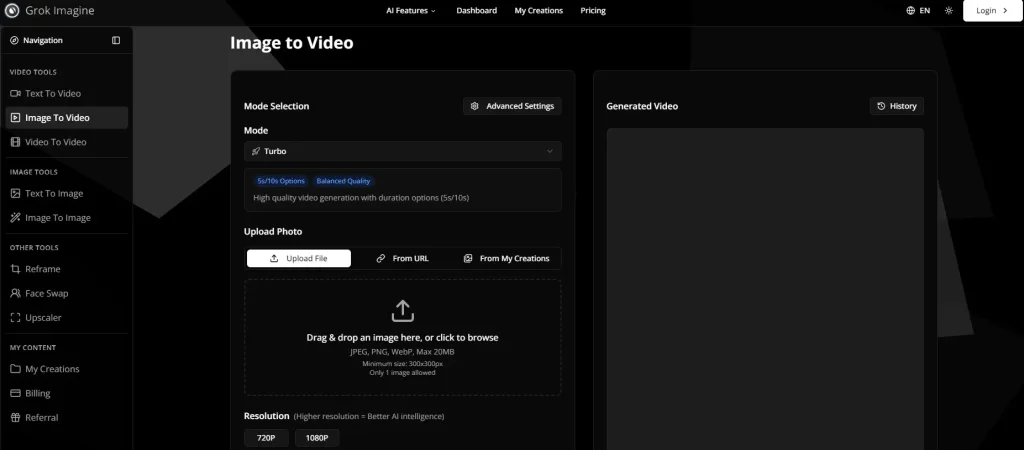Open the Referral page
Image resolution: width=1024 pixels, height=450 pixels.
click(x=67, y=417)
